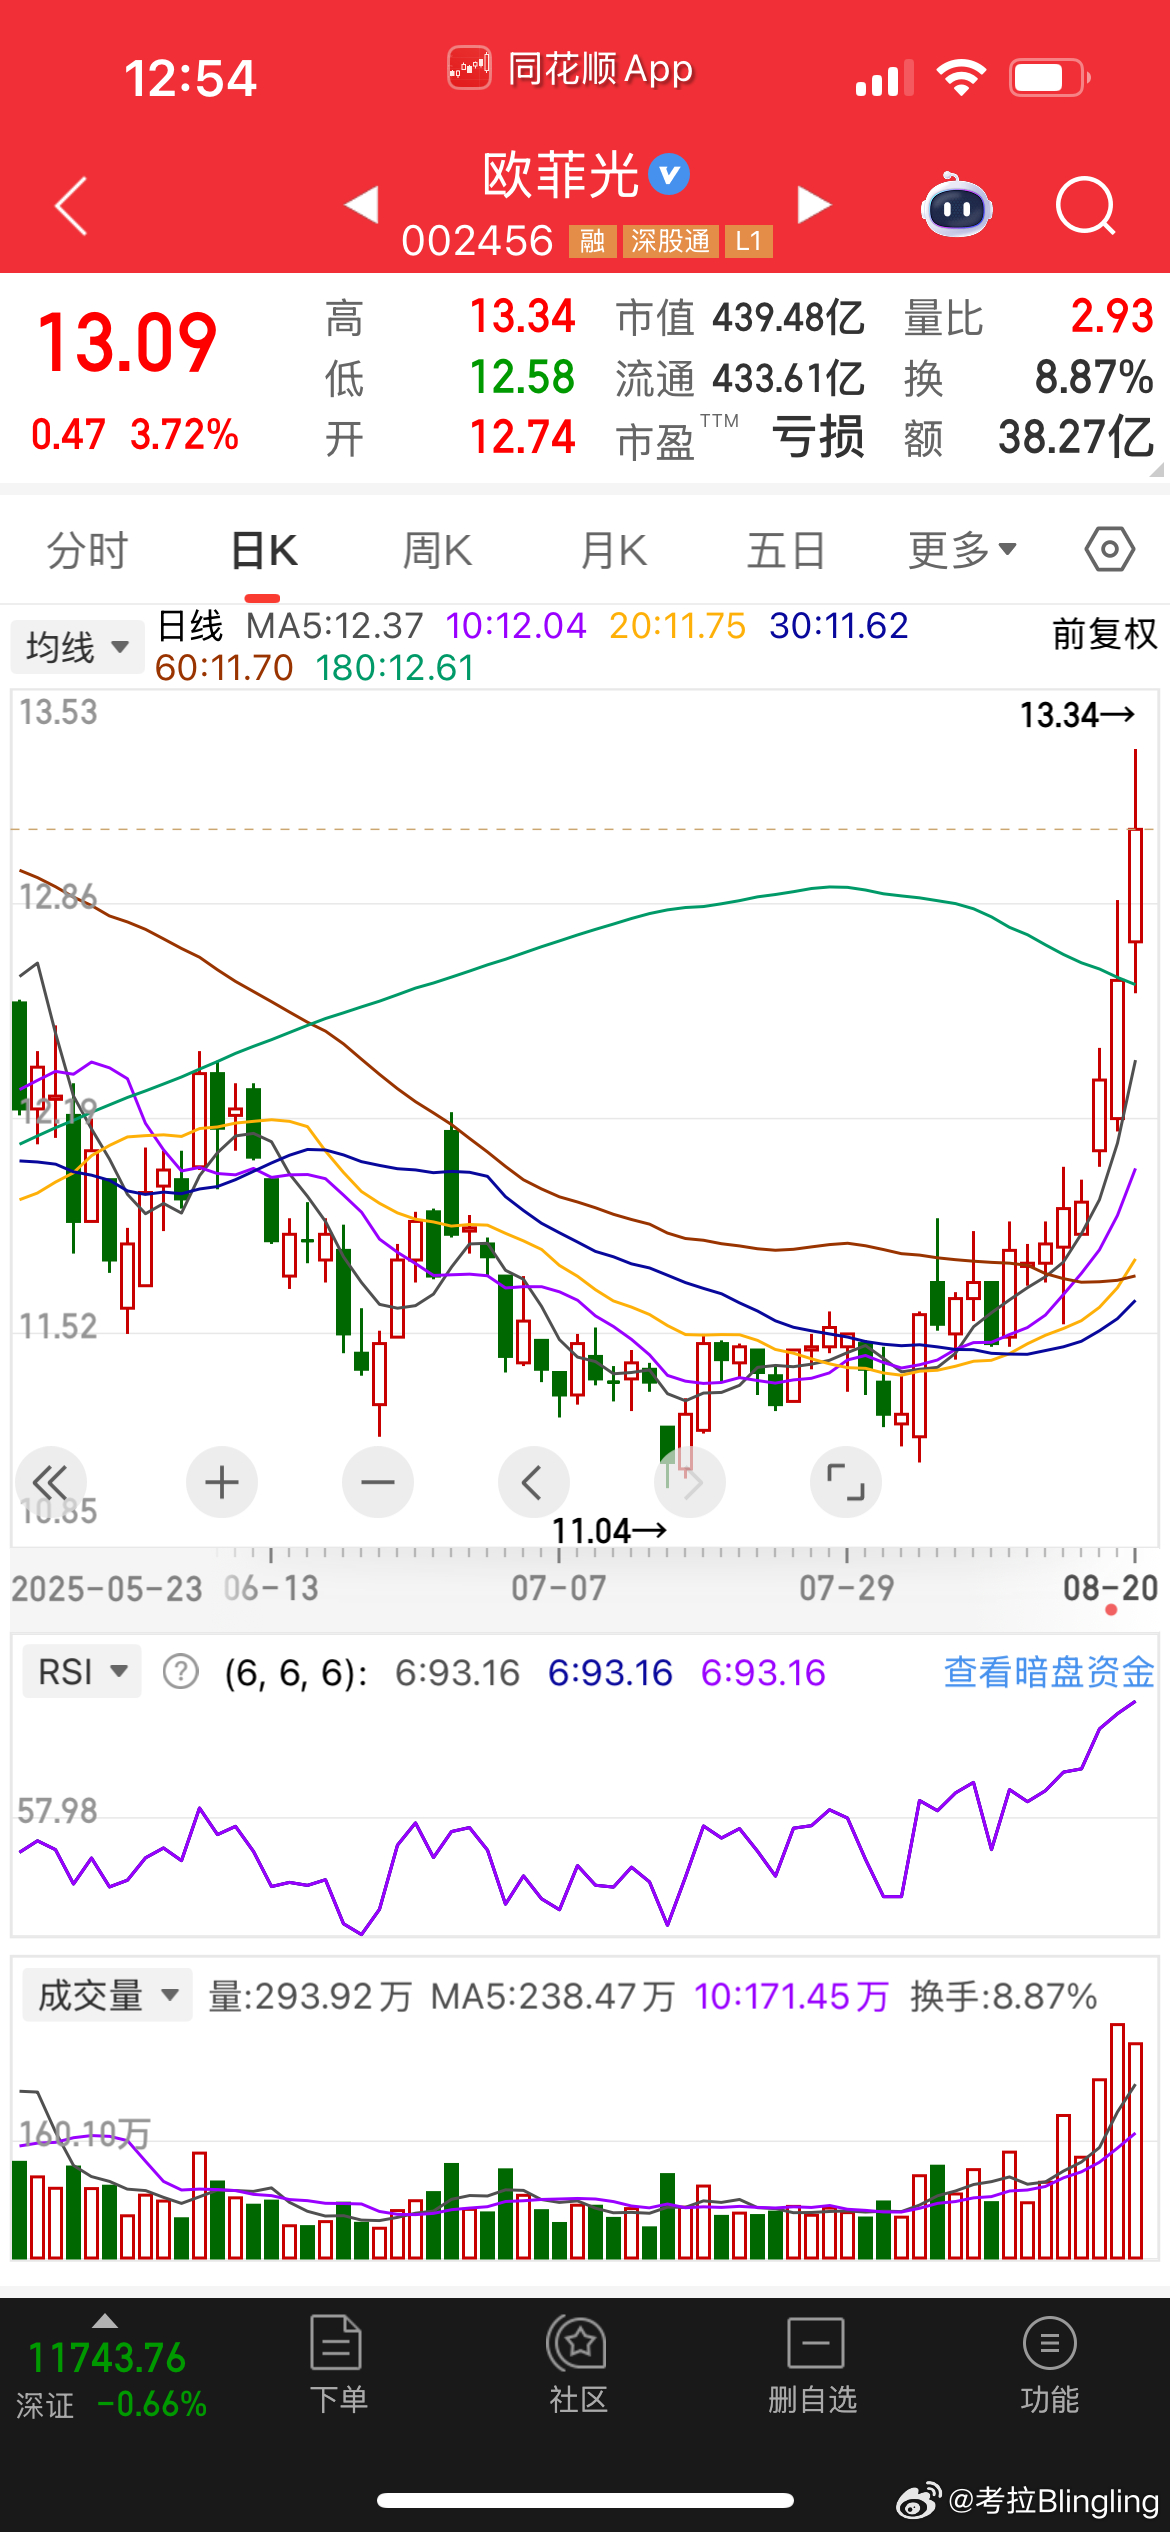Image resolution: width=1170 pixels, height=2532 pixels.
Task: Tap the 60:11.70 moving average legend
Action: point(224,668)
